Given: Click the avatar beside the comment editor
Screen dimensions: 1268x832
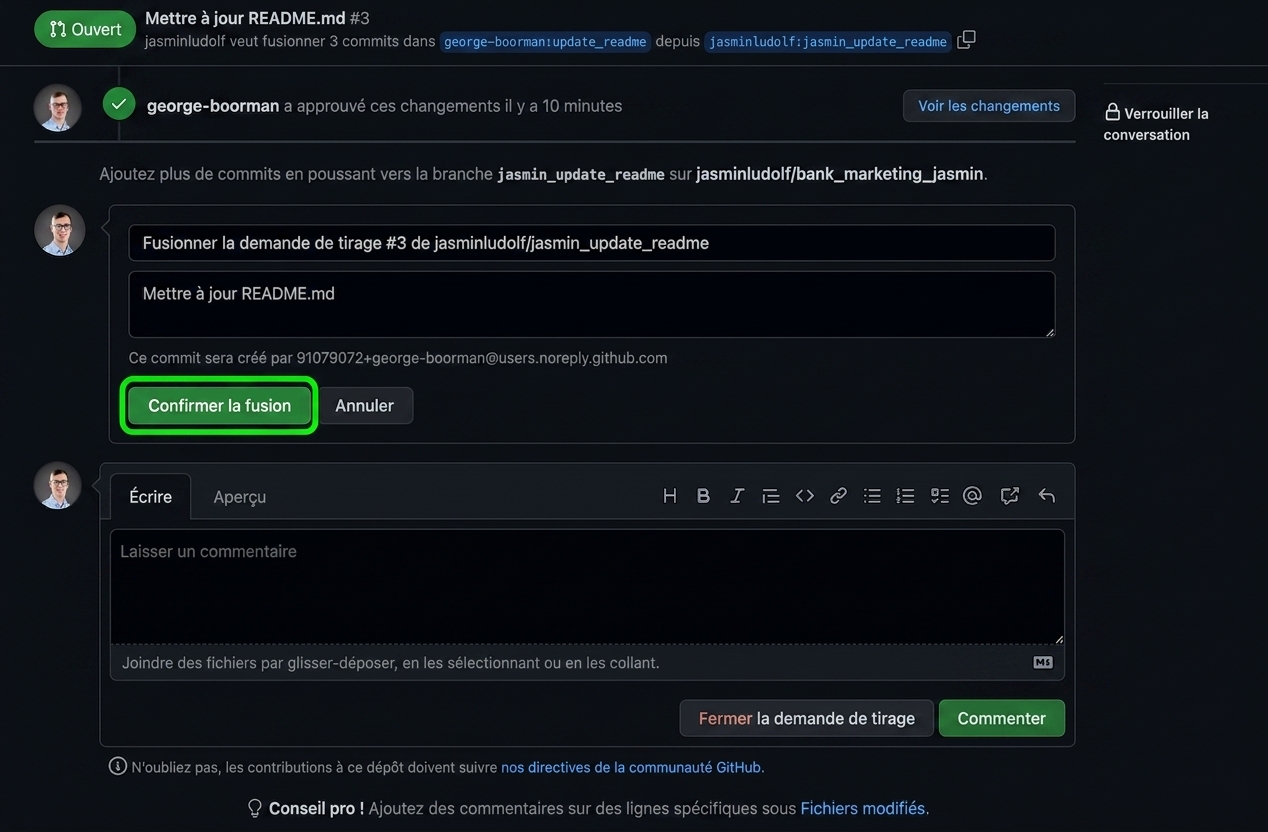Looking at the screenshot, I should (x=58, y=486).
